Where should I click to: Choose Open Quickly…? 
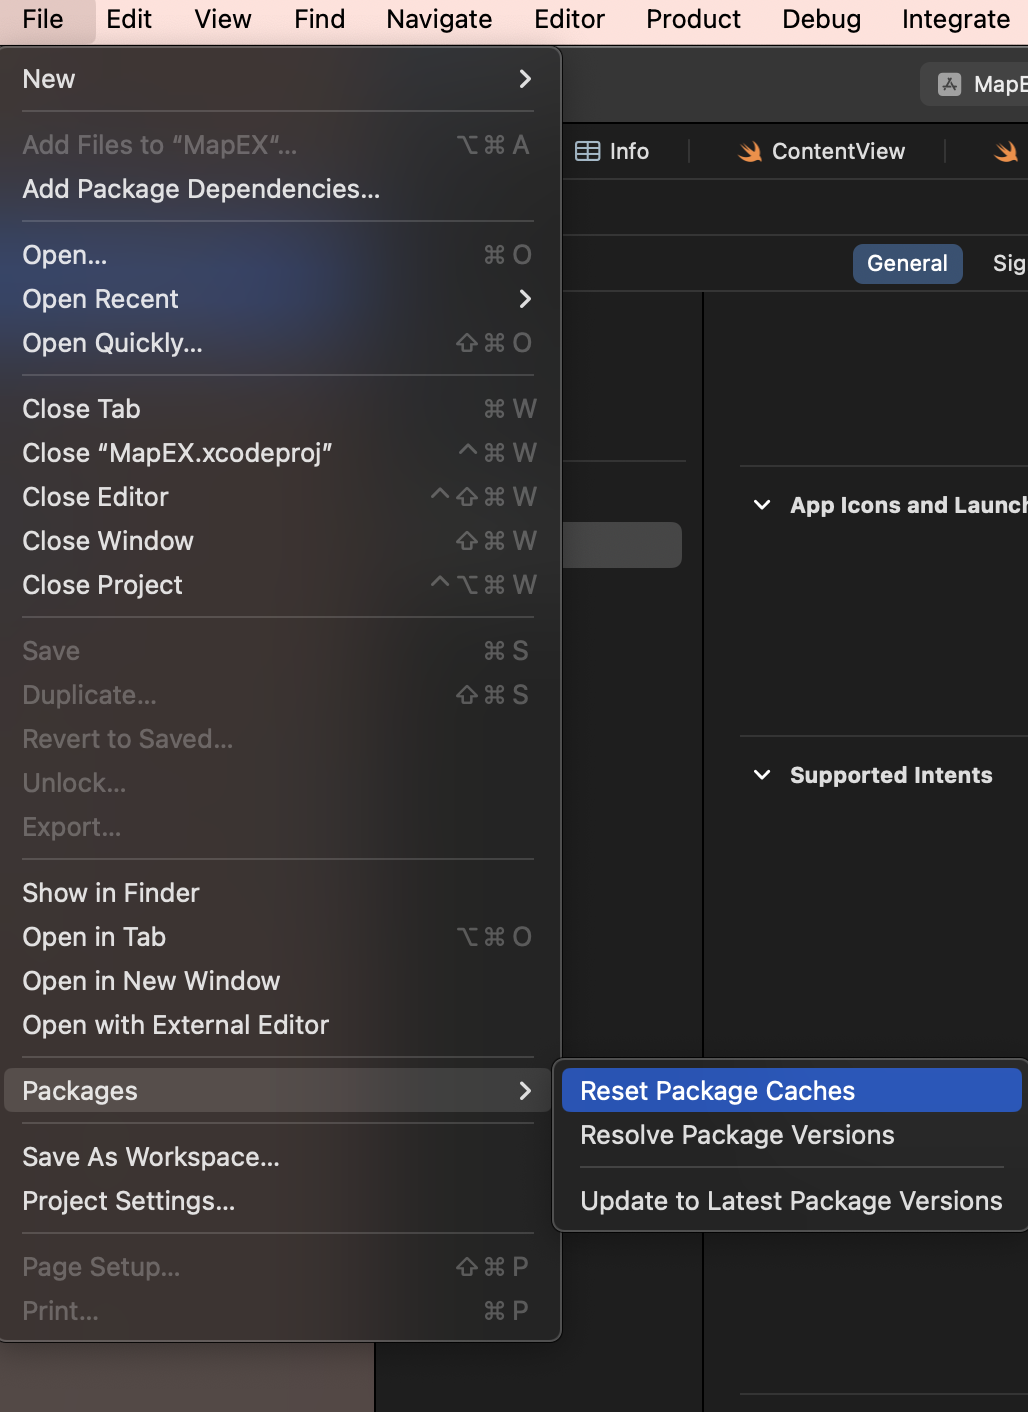point(279,343)
